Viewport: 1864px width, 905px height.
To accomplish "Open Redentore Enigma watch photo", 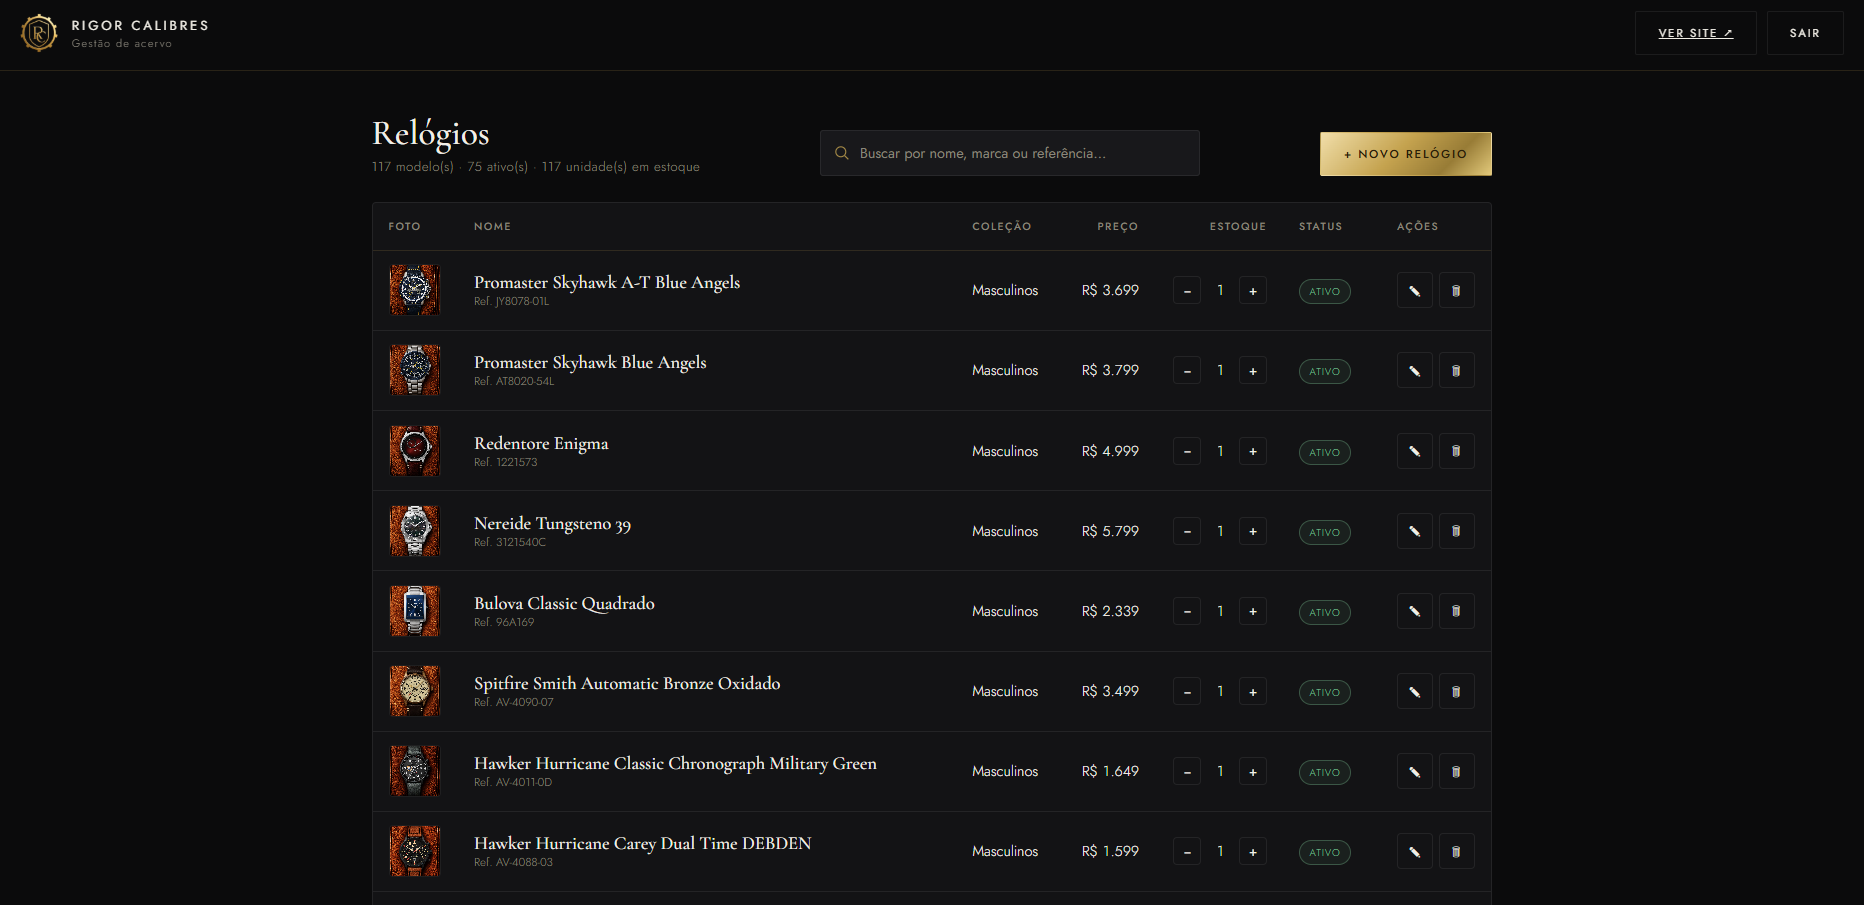I will [x=414, y=450].
